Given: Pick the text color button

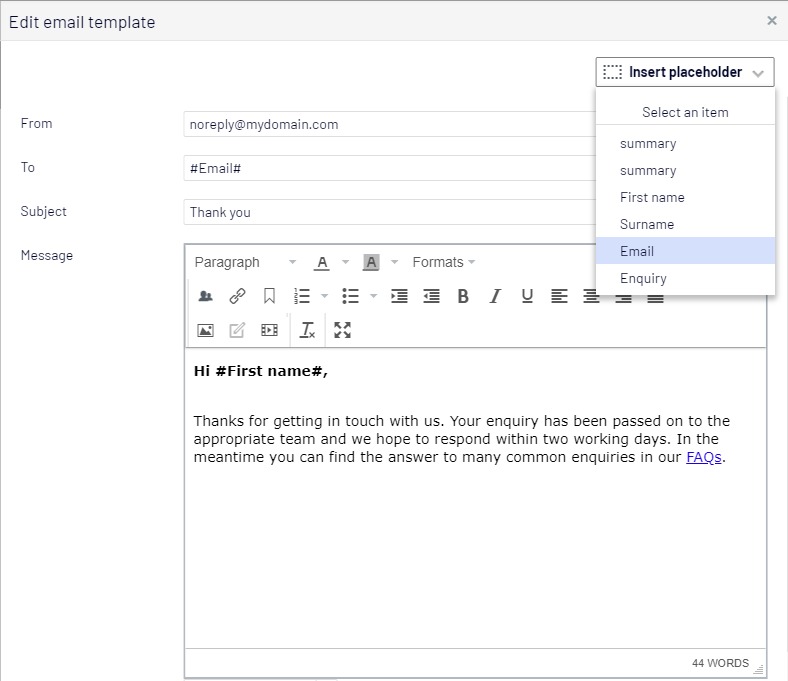Looking at the screenshot, I should point(322,262).
